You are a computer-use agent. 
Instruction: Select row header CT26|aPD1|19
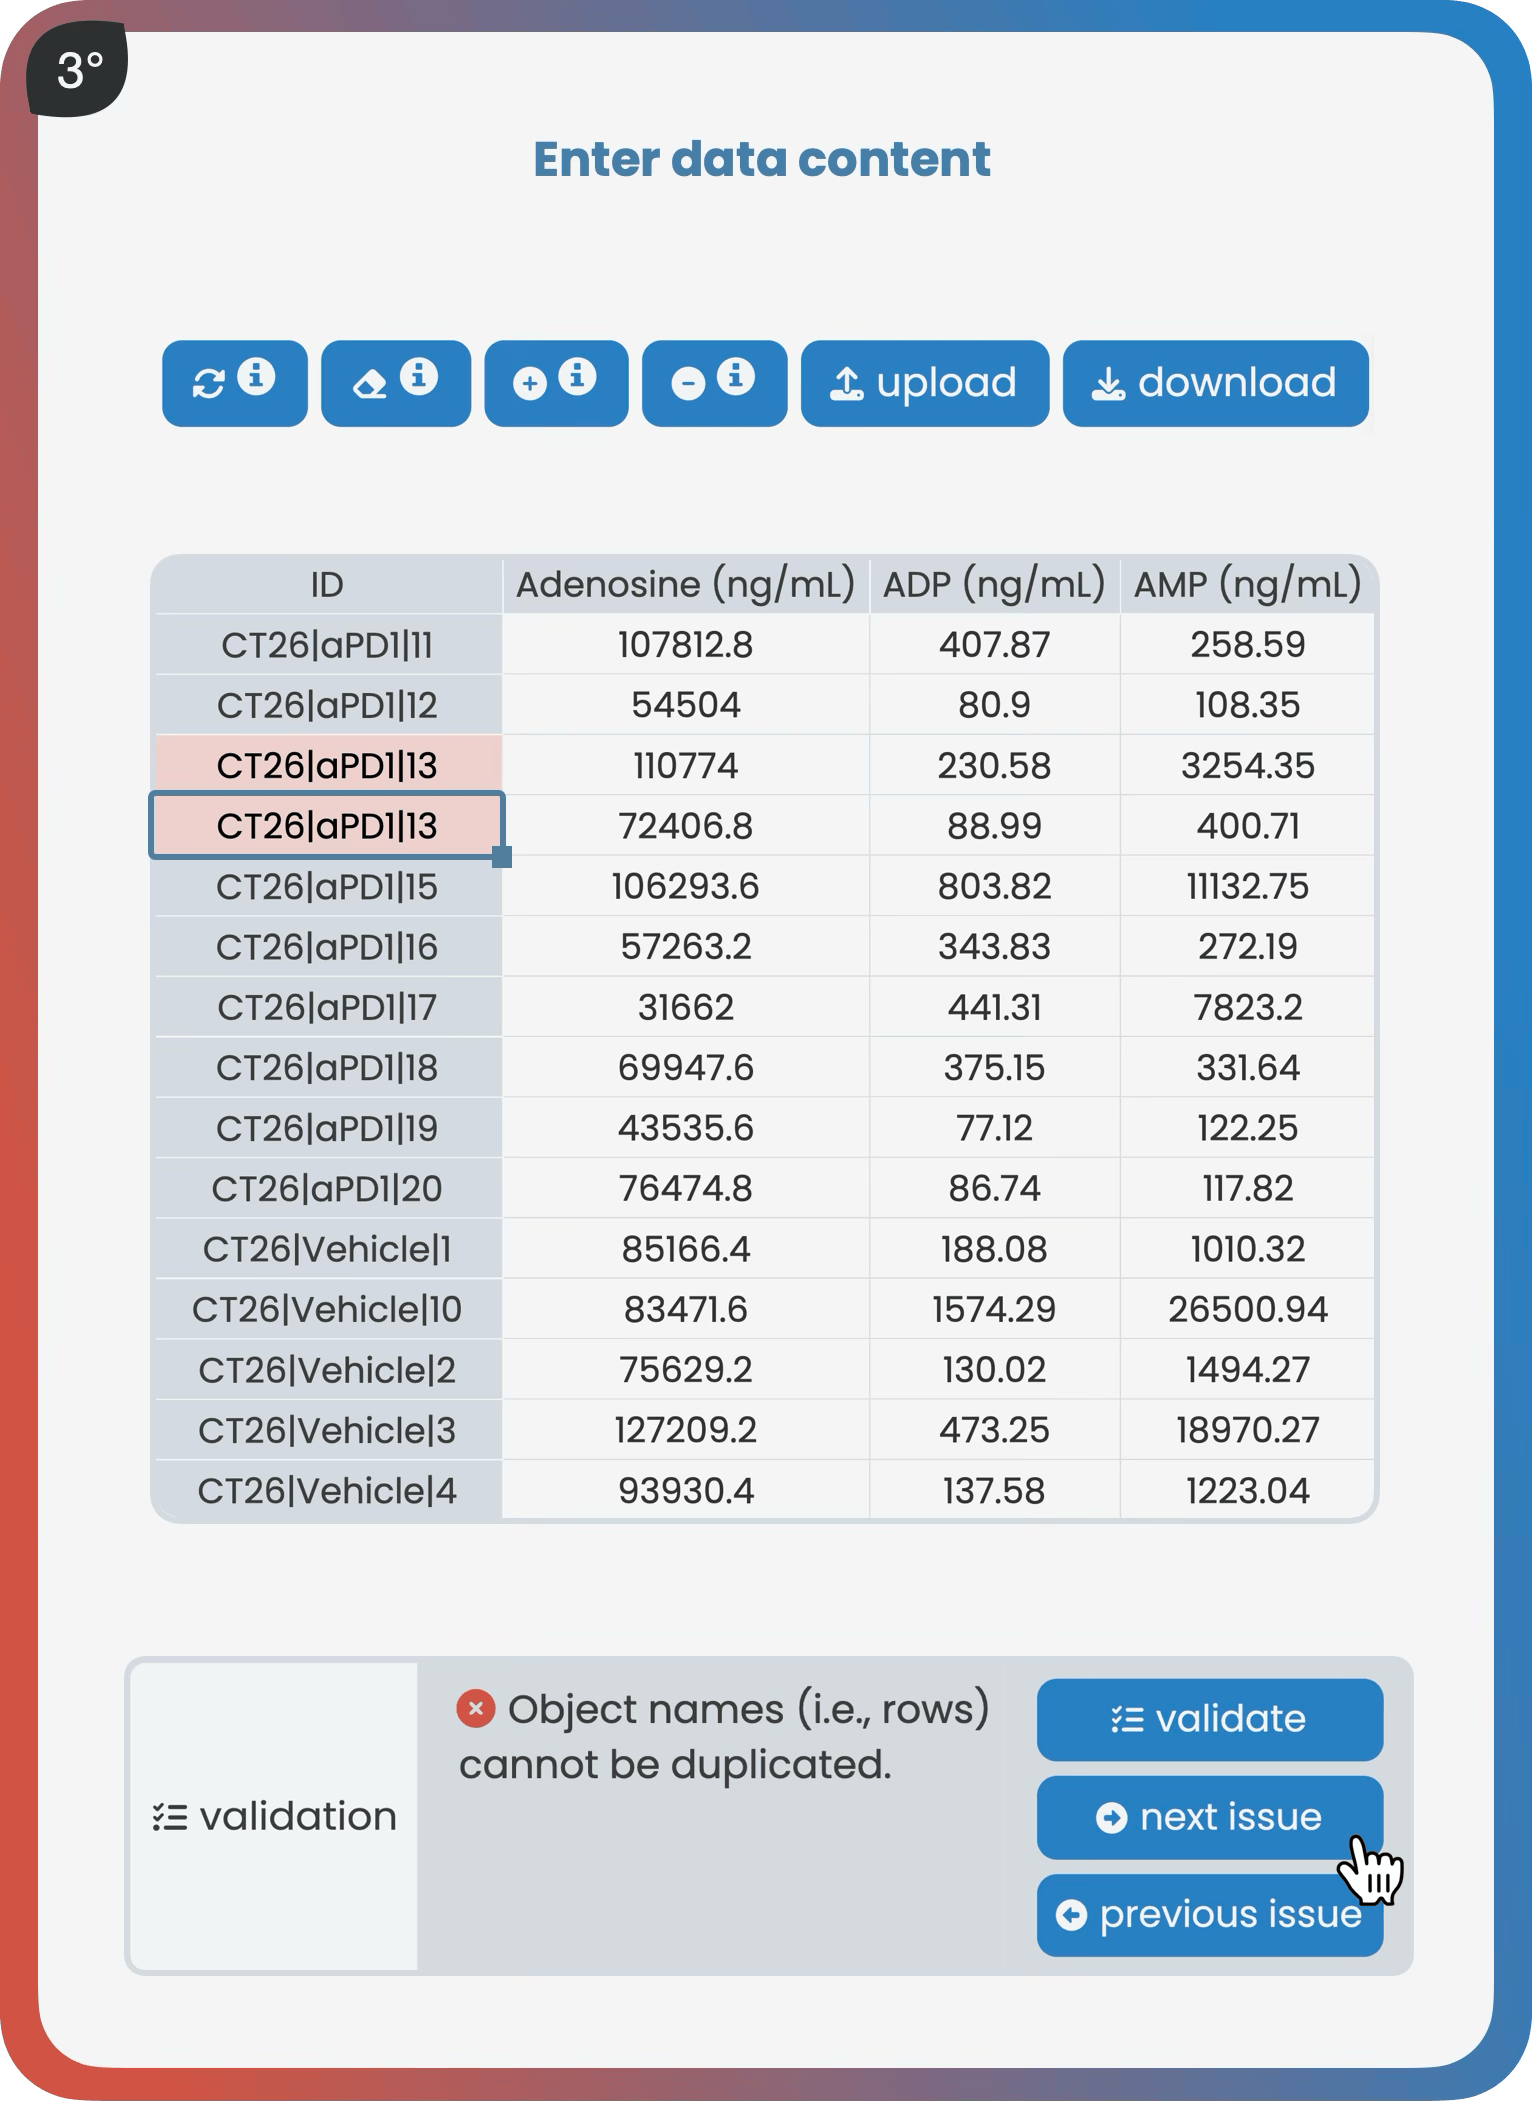[327, 1128]
